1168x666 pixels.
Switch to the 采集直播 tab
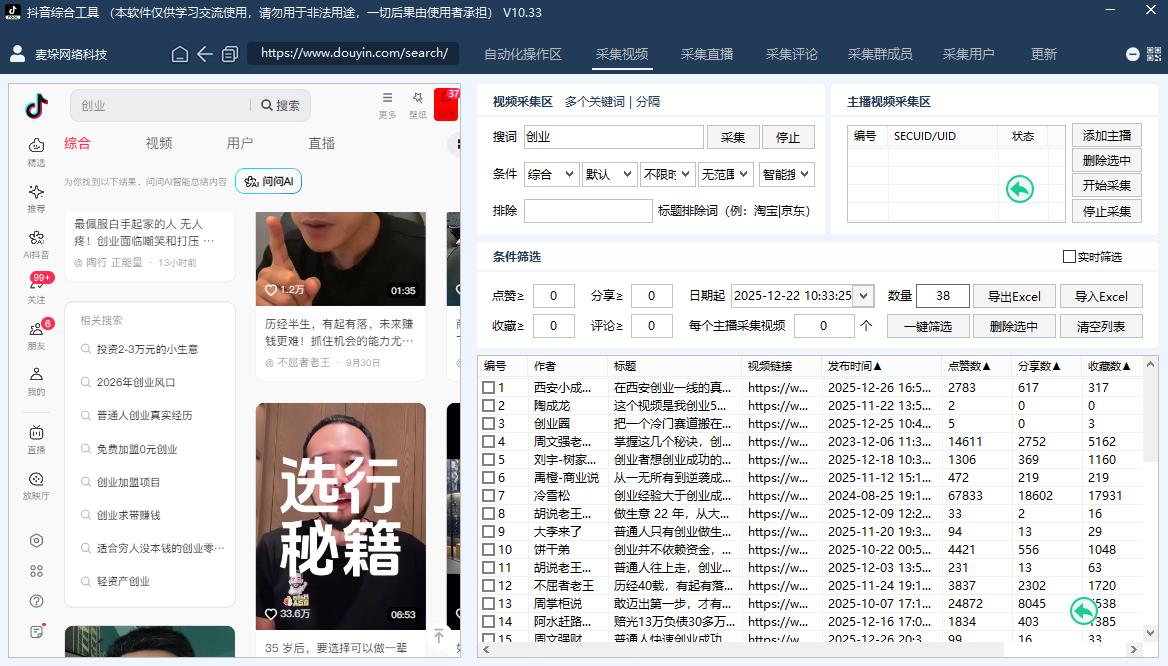pyautogui.click(x=707, y=54)
